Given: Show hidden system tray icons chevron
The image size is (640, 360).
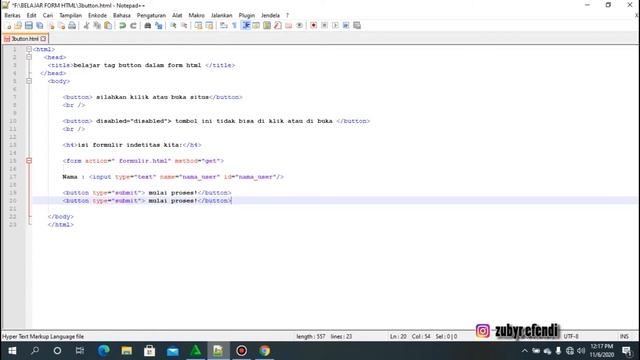Looking at the screenshot, I should [524, 351].
